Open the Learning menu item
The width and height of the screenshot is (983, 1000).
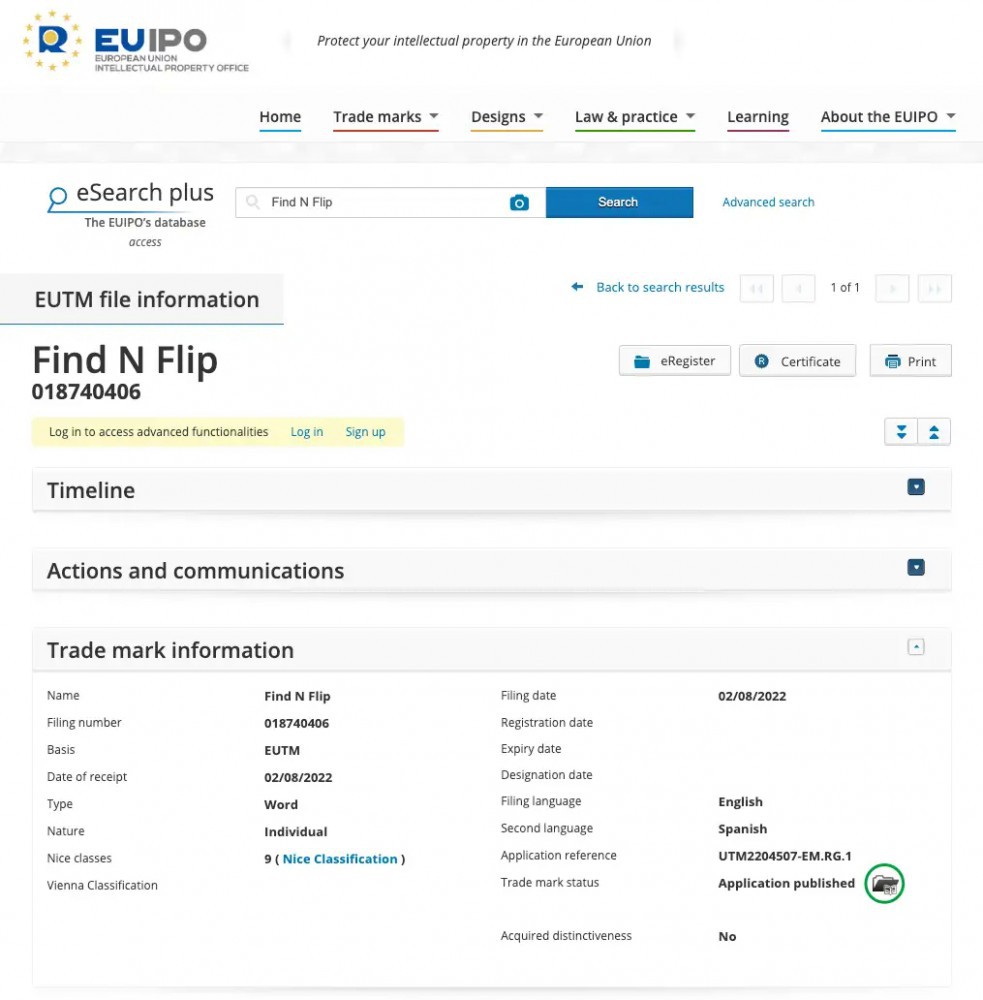758,117
